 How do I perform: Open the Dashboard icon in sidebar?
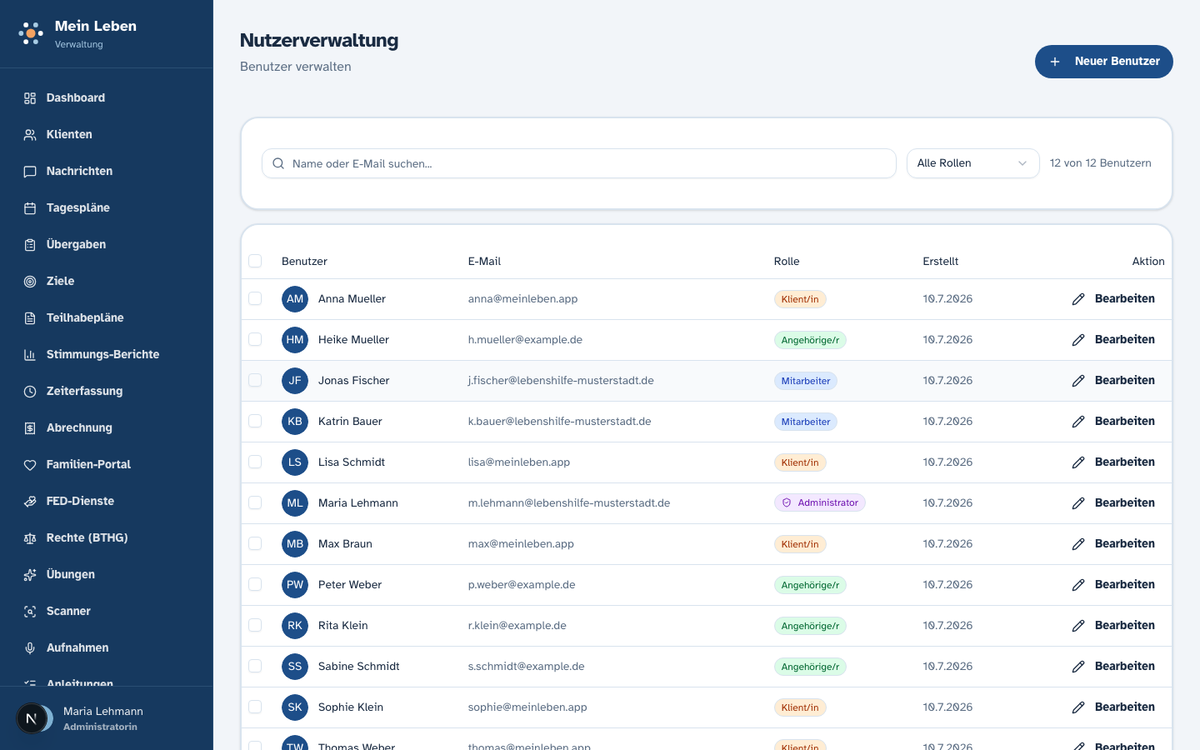click(30, 98)
